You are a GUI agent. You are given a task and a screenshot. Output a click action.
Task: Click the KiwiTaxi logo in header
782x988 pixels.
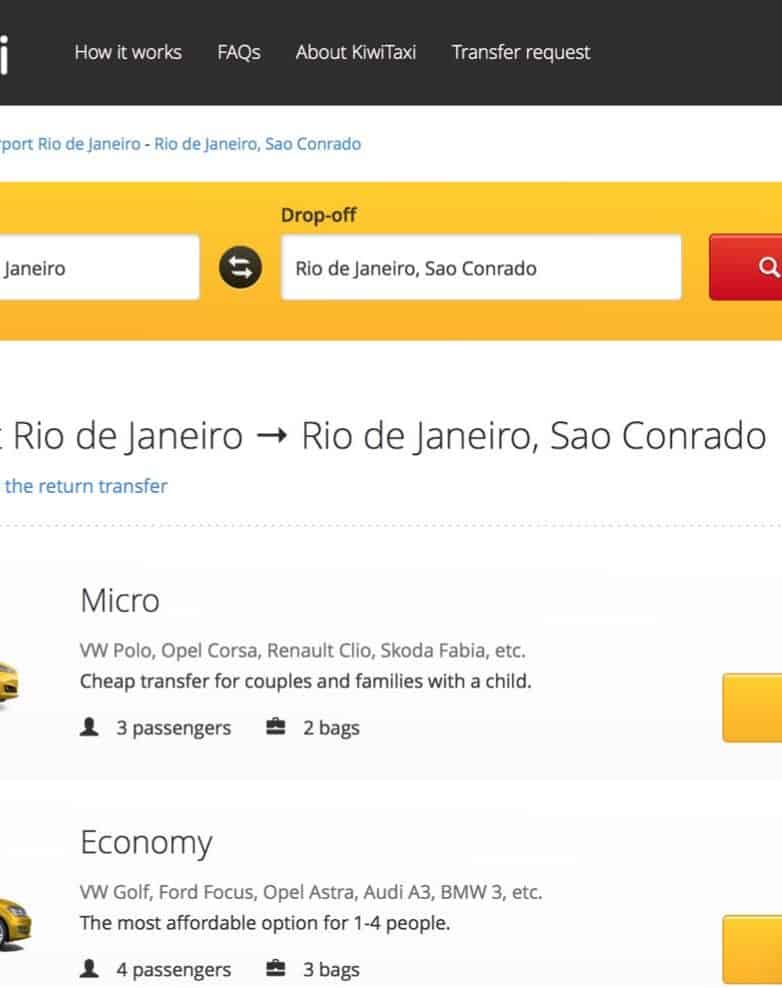4,52
